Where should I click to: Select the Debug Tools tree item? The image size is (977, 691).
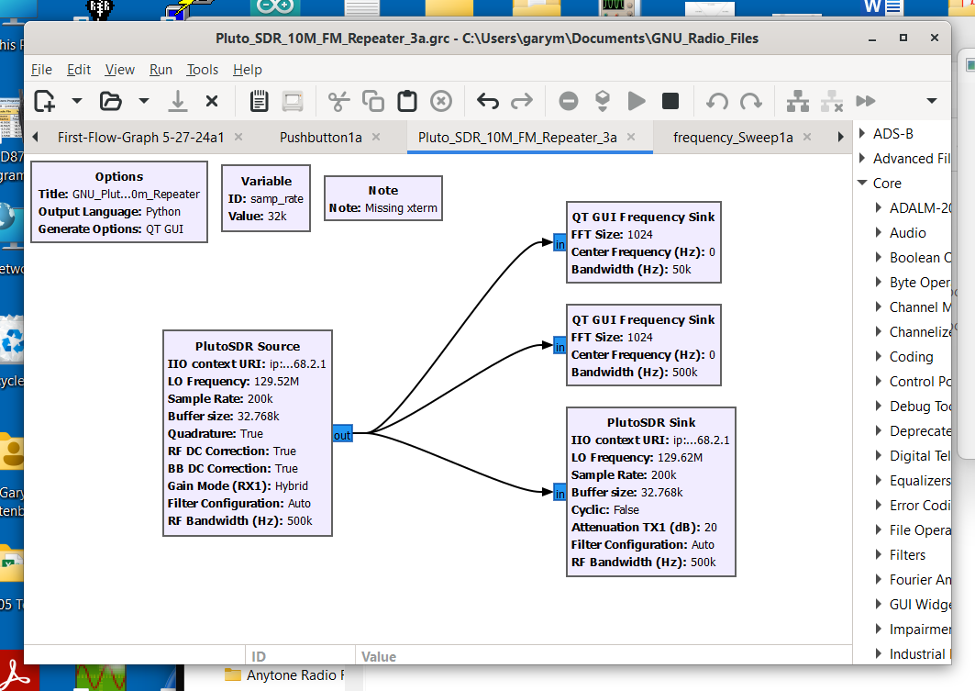[x=920, y=406]
